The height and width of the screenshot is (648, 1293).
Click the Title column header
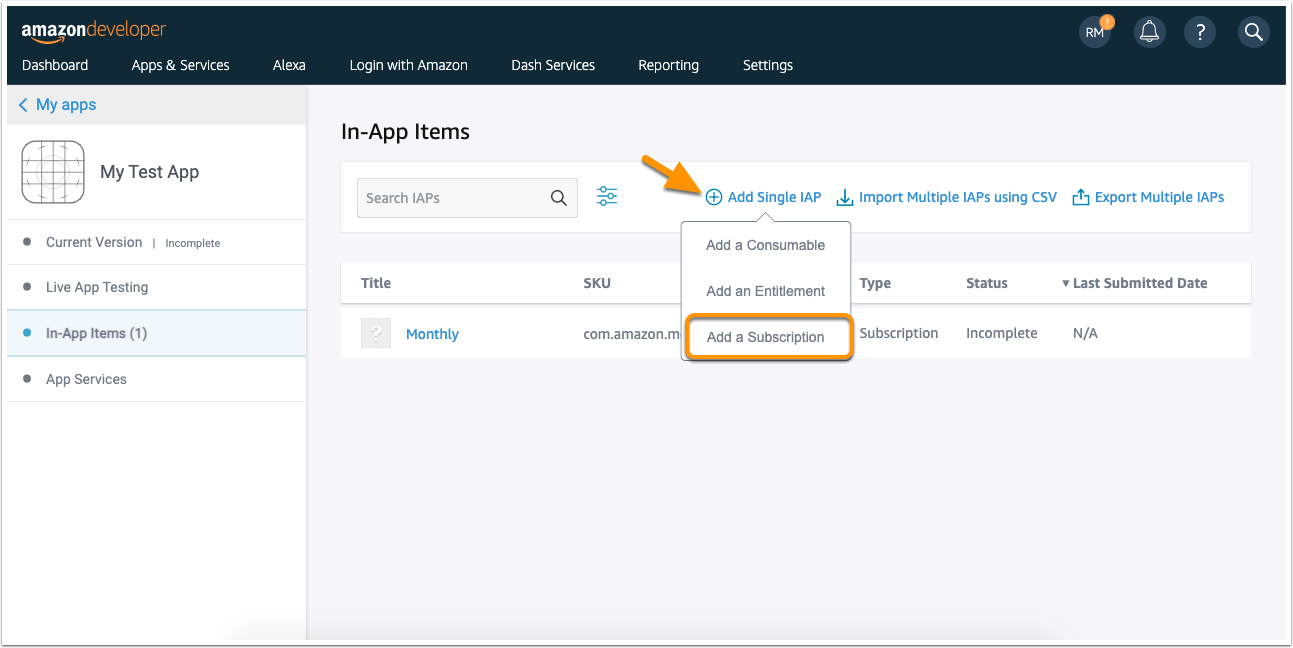pyautogui.click(x=376, y=283)
